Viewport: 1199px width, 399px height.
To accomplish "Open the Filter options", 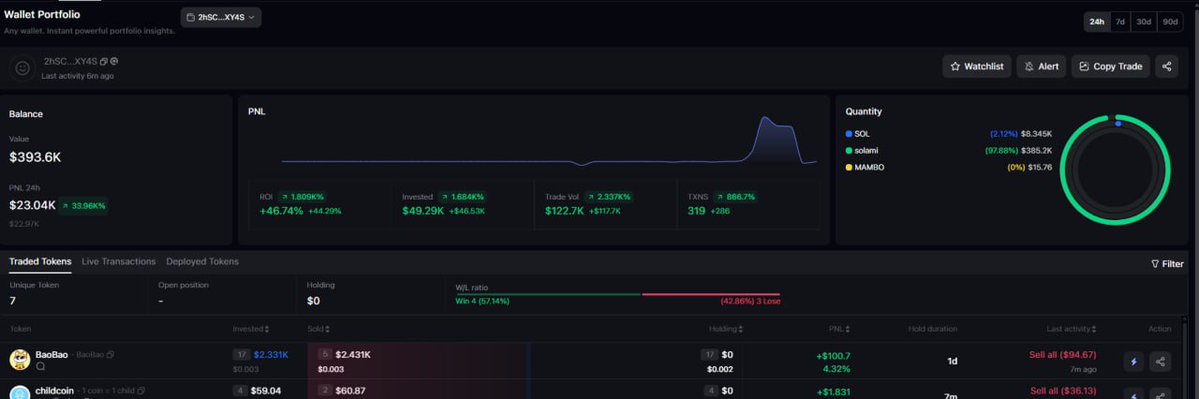I will [x=1167, y=264].
